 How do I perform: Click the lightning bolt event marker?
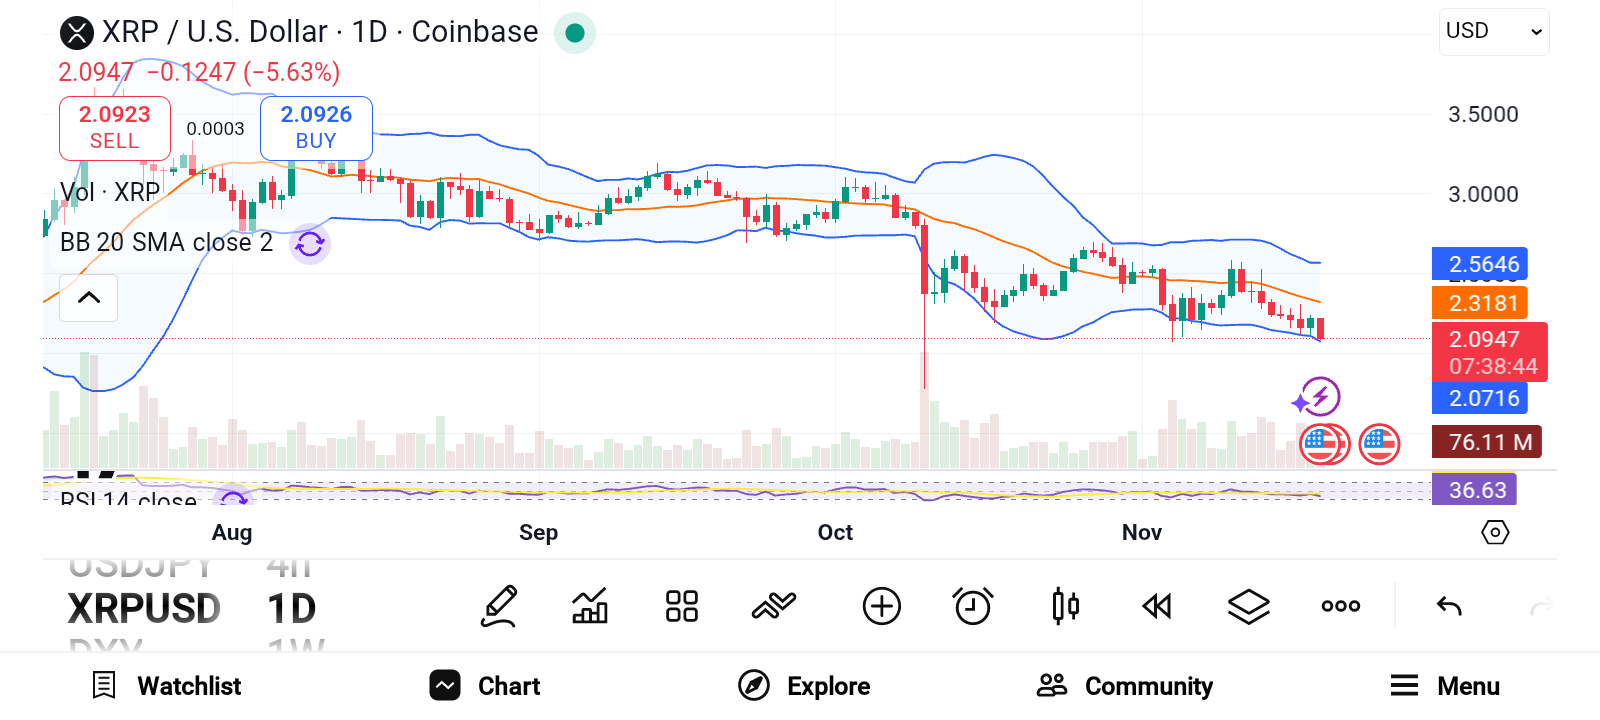point(1319,397)
